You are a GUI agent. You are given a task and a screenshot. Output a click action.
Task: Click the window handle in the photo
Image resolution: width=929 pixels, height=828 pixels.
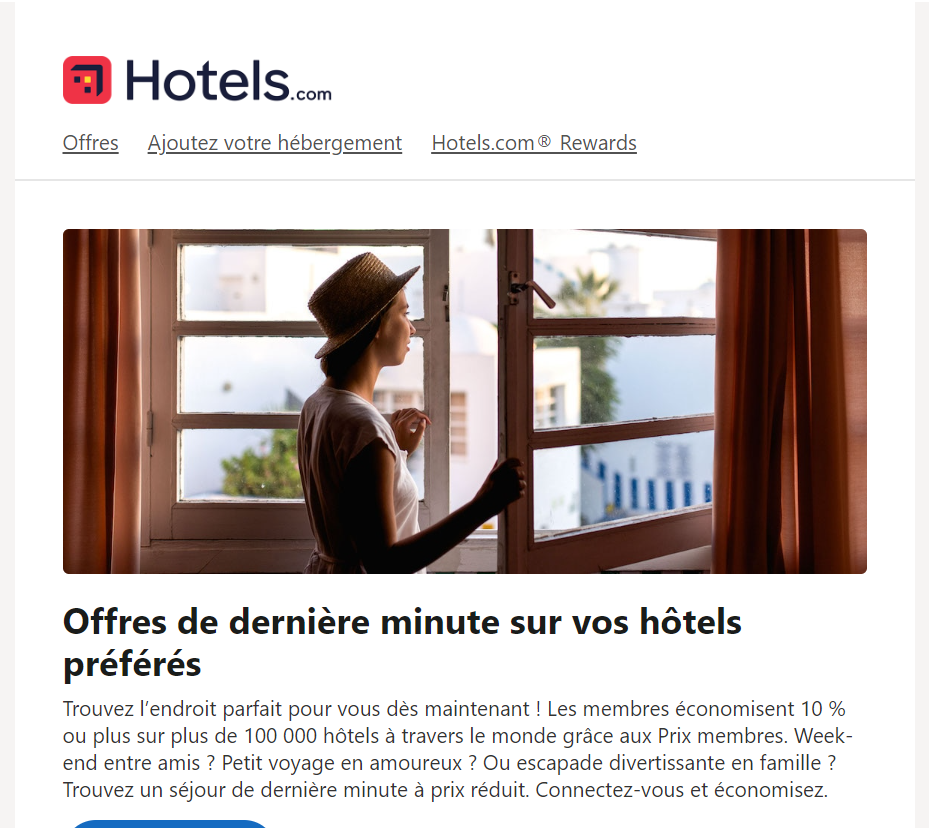pos(532,291)
